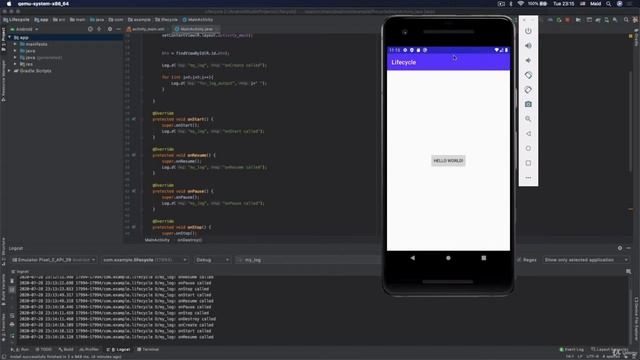The width and height of the screenshot is (640, 360).
Task: Click the onCreate called log line
Action: point(116,325)
